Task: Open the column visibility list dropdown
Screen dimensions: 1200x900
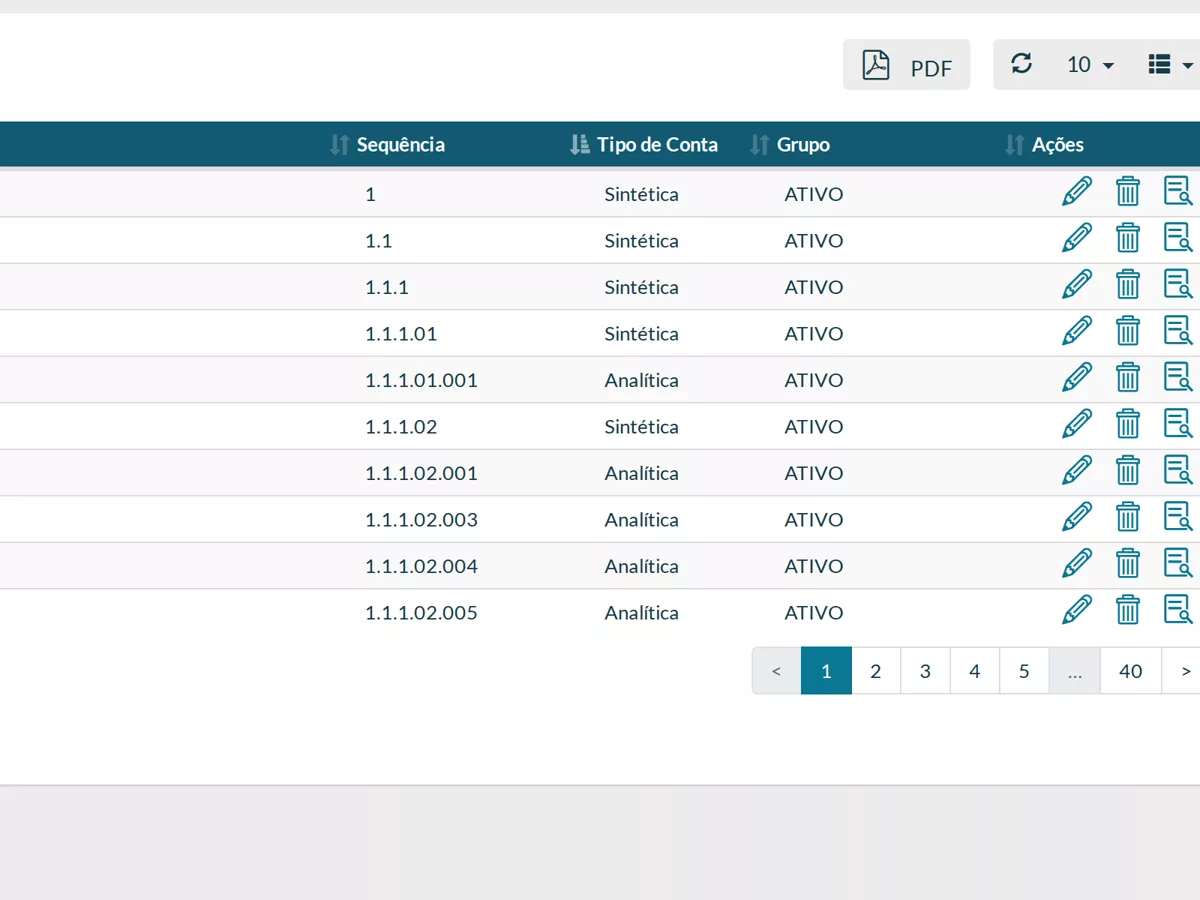Action: (1171, 65)
